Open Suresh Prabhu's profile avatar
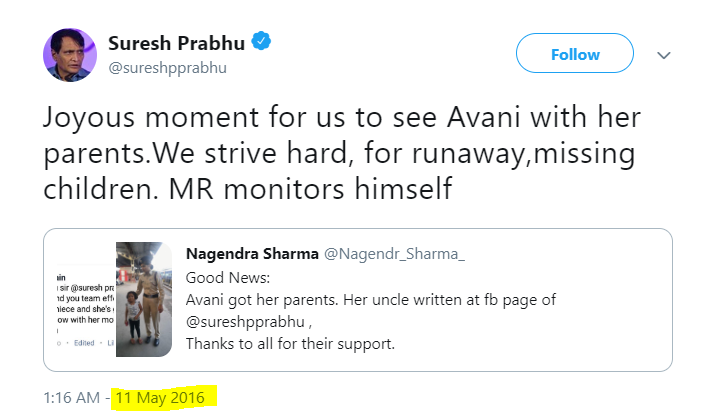Image resolution: width=705 pixels, height=417 pixels. pos(70,55)
